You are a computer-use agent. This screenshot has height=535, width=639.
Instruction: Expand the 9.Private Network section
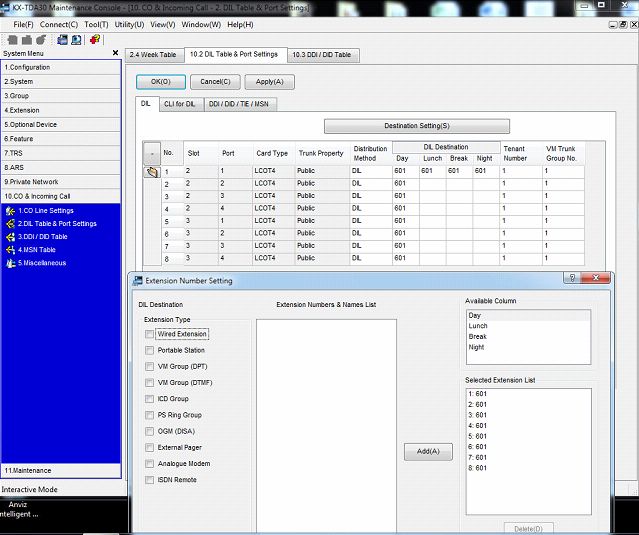(61, 182)
